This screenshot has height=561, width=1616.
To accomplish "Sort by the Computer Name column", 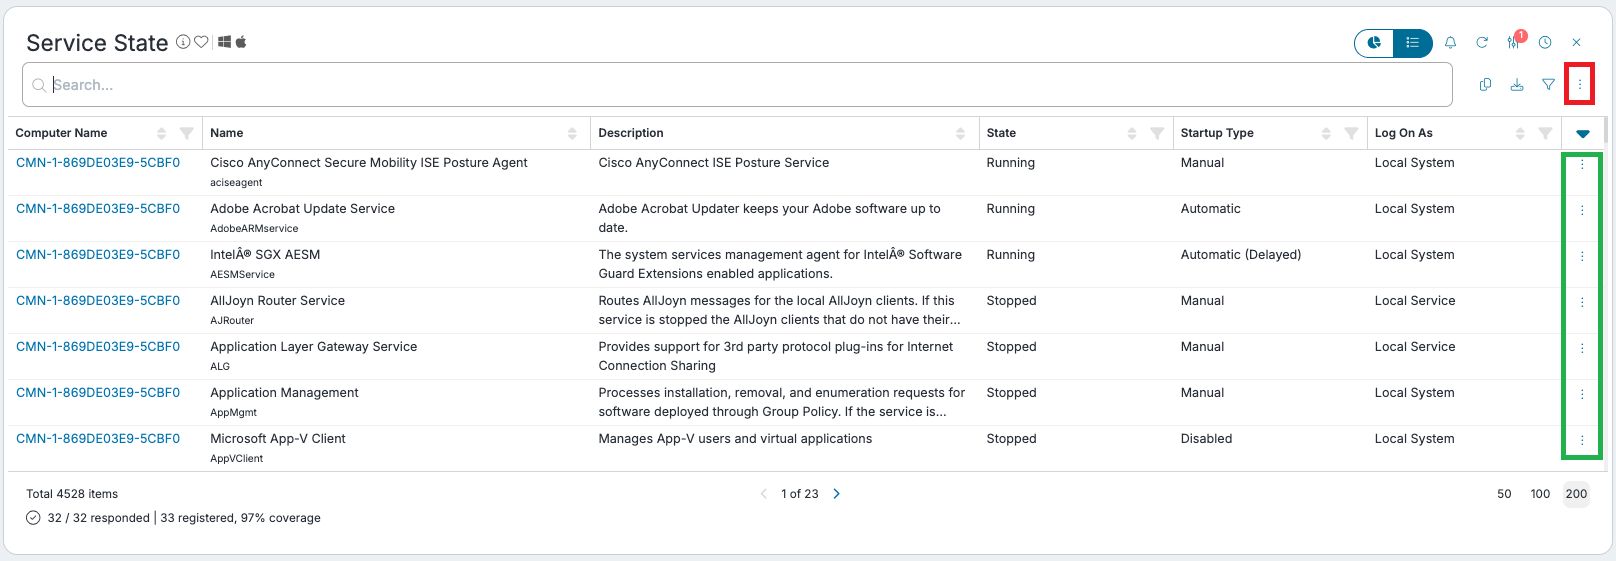I will tap(161, 133).
